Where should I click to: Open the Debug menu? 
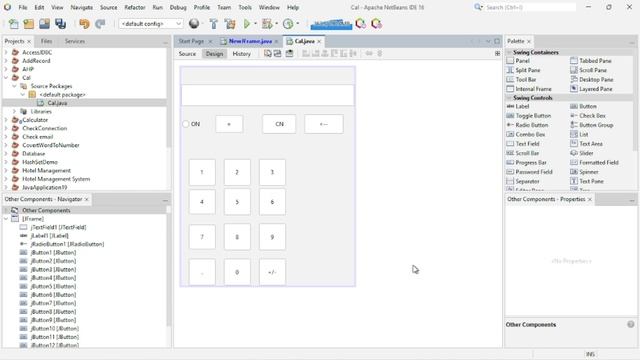178,7
